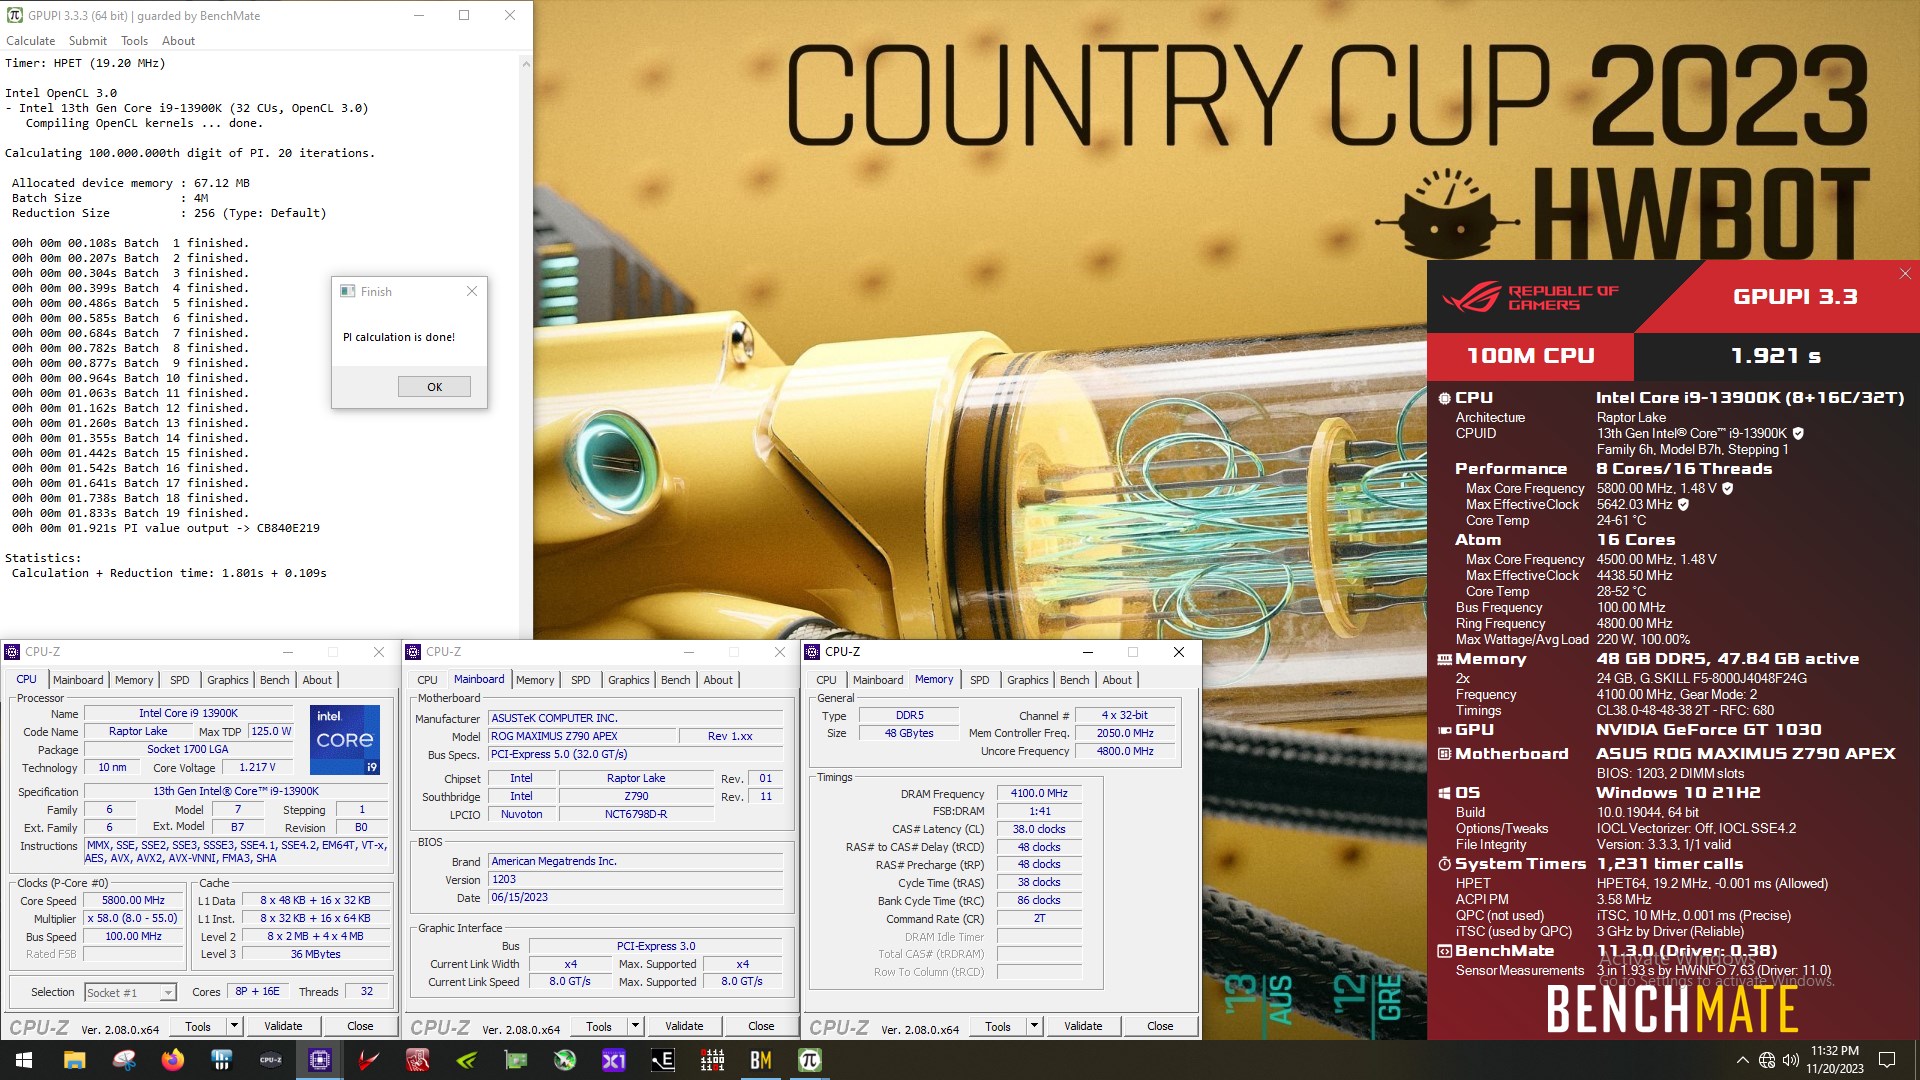Open the volume speaker tray icon

click(x=1790, y=1060)
